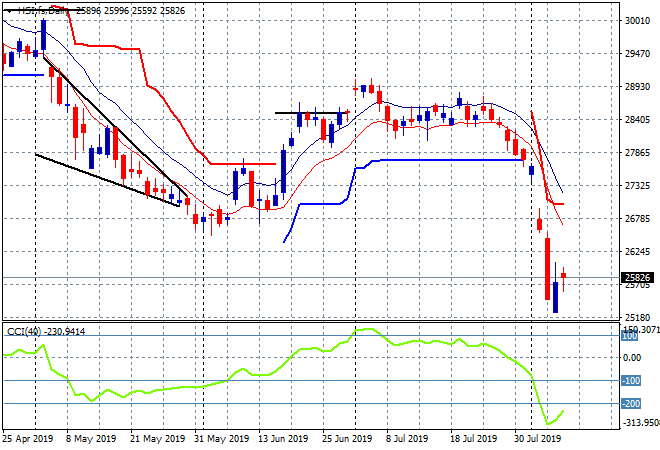Click the 26245 price axis label

(x=637, y=251)
